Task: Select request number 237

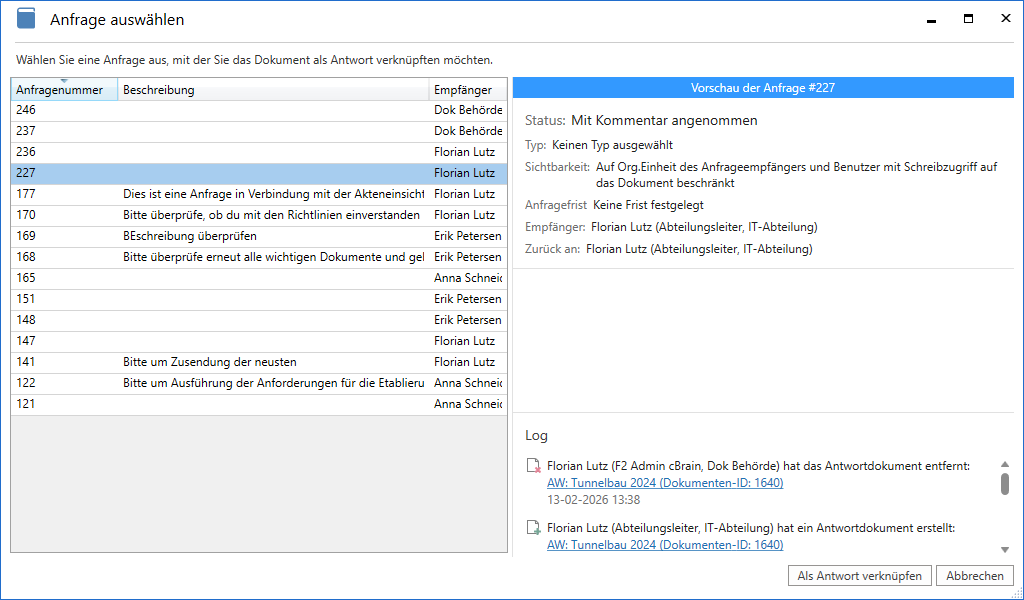Action: [x=259, y=131]
